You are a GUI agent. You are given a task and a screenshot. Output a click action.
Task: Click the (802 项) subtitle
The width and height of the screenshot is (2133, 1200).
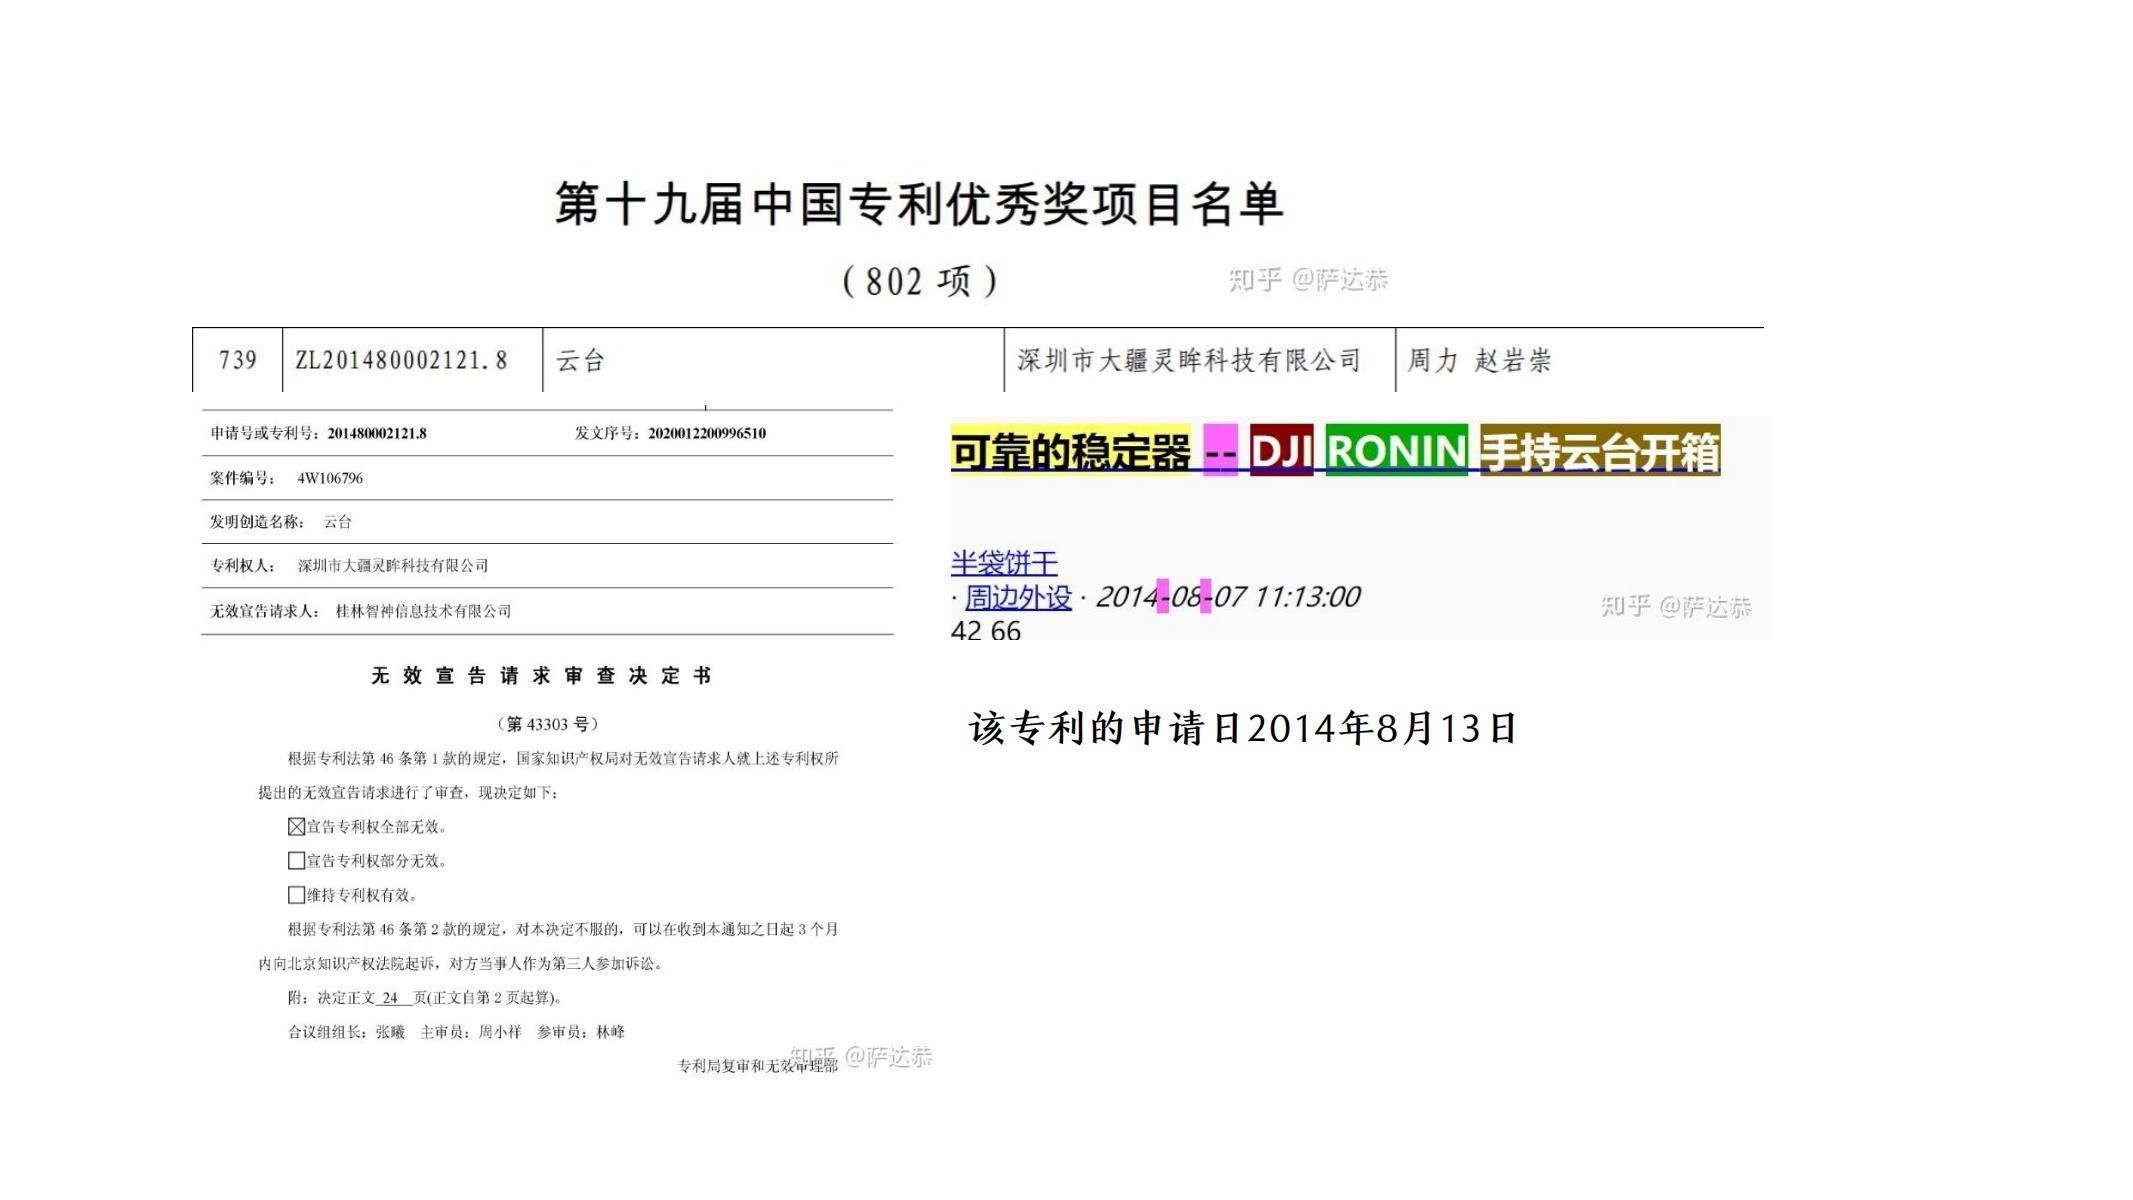(919, 281)
